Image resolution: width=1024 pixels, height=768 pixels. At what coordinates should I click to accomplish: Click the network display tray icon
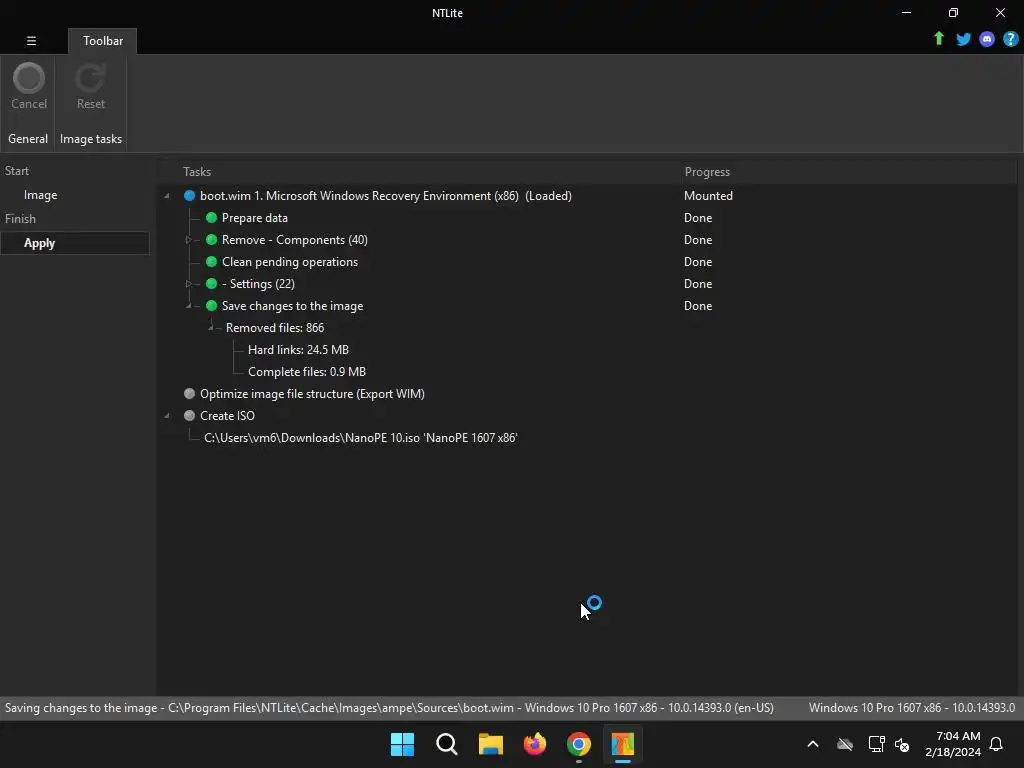coord(876,744)
